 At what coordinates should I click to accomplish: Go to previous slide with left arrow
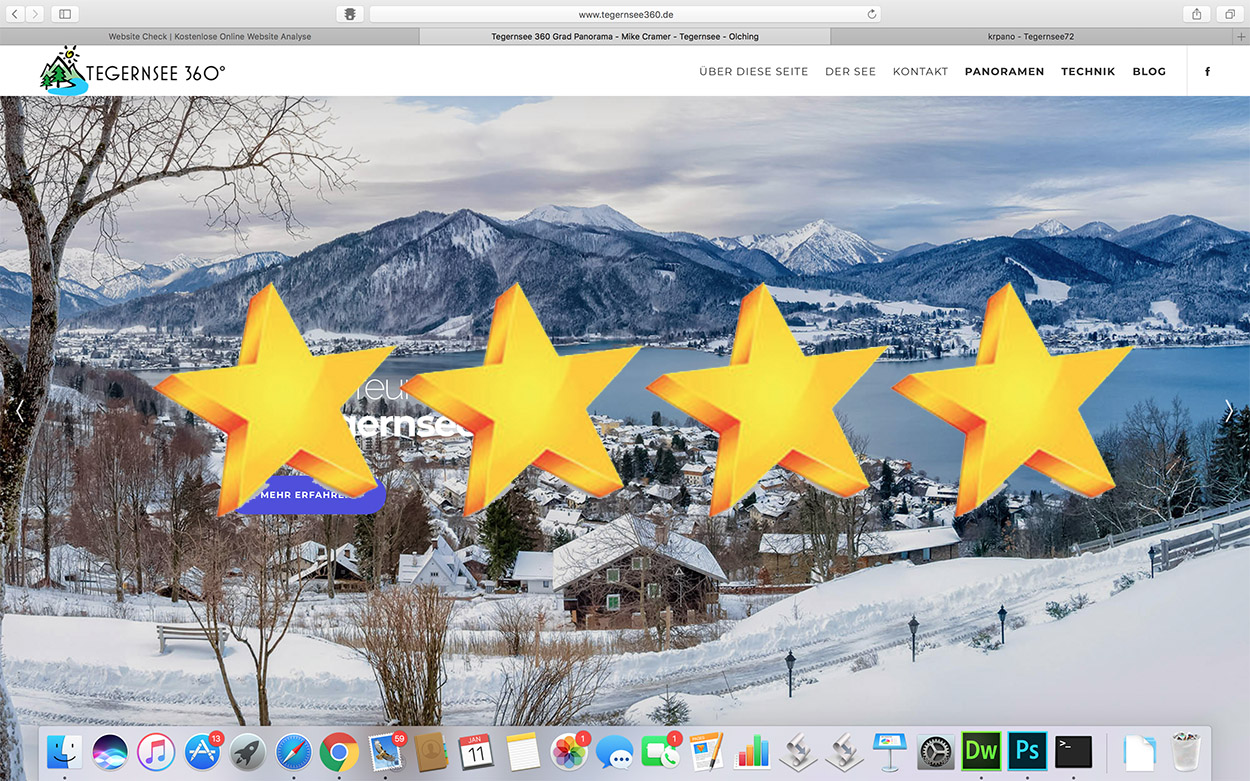point(19,411)
